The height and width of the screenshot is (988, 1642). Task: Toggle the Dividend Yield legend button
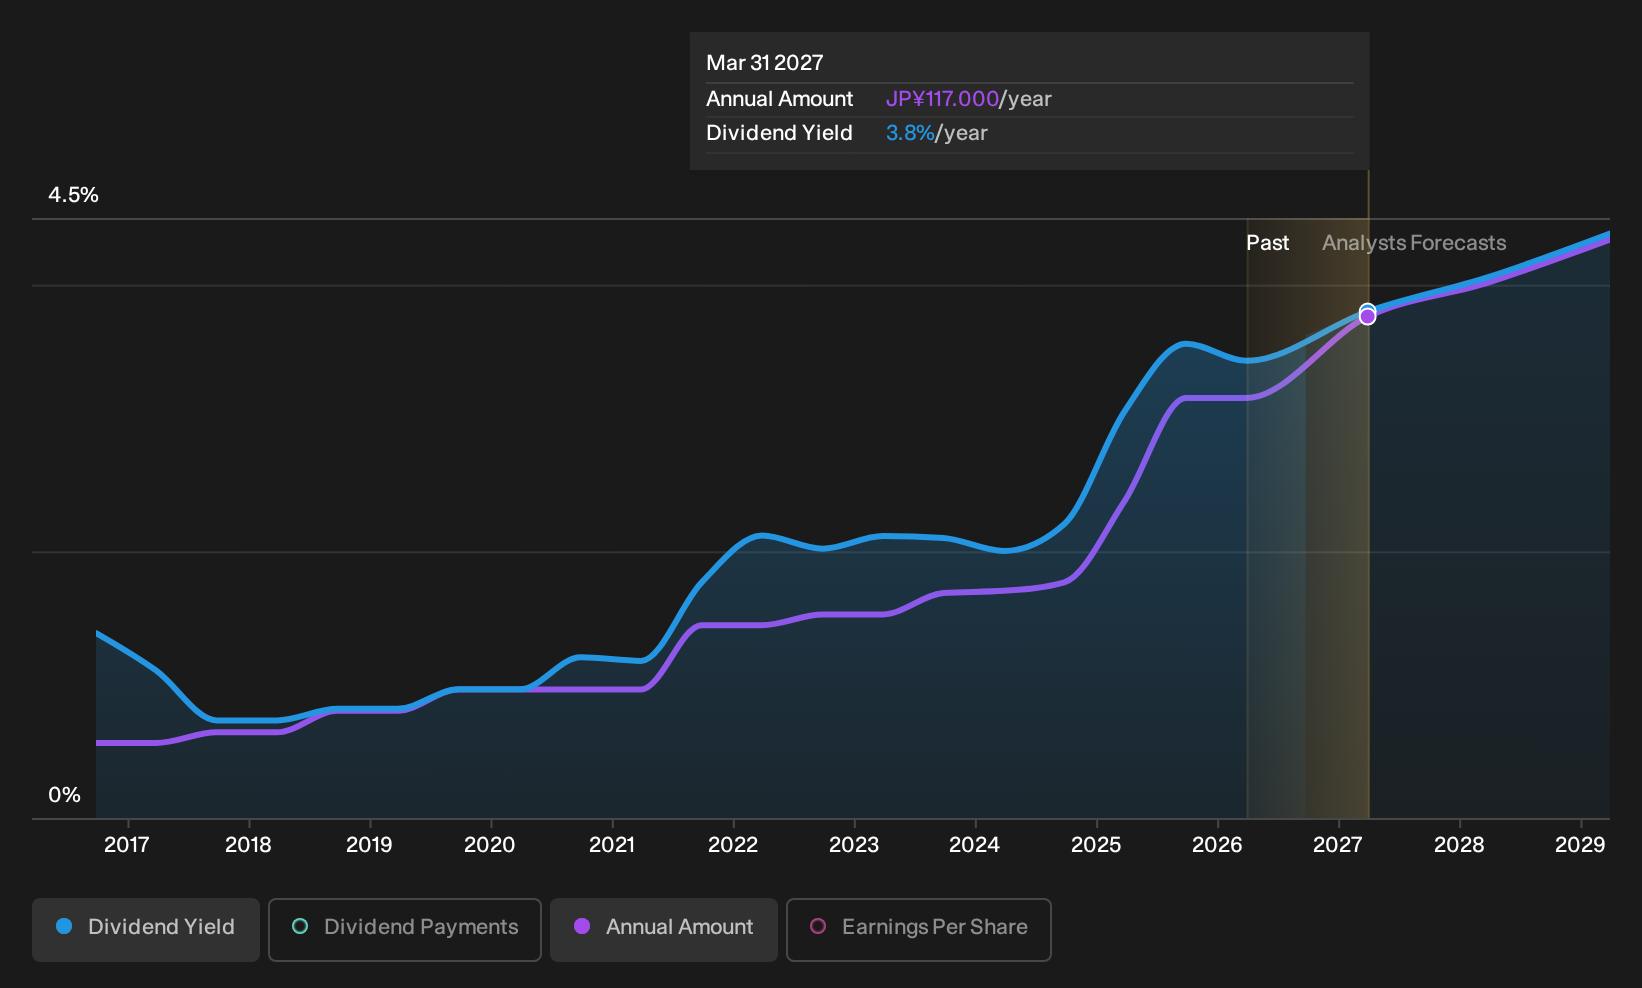(146, 930)
